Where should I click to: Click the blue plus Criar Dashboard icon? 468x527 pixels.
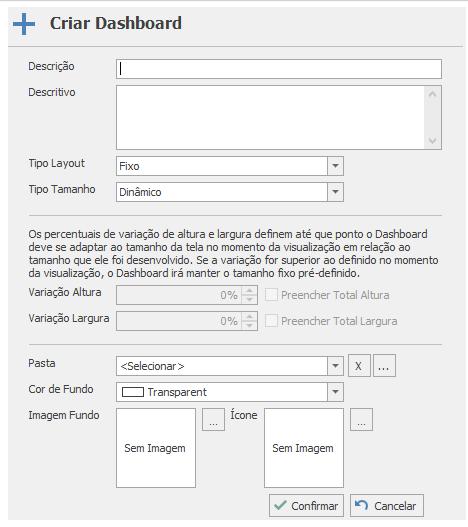(24, 24)
